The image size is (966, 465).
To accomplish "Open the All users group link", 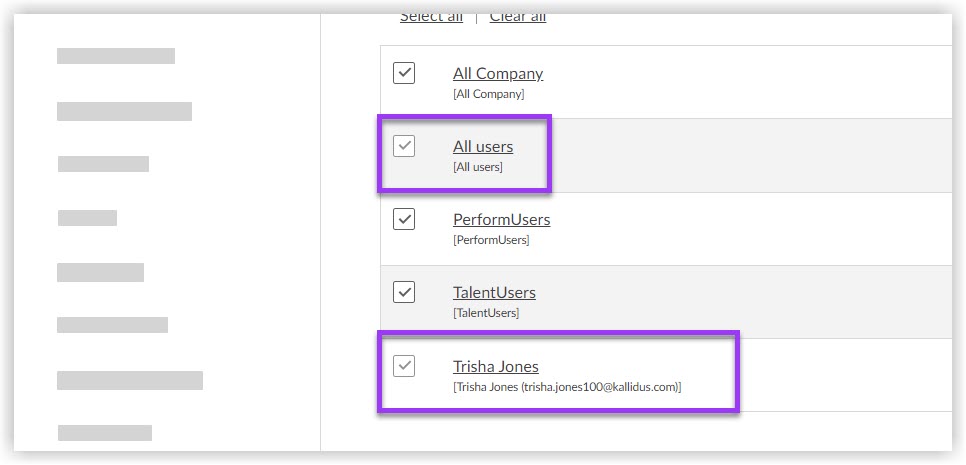I will pos(483,146).
